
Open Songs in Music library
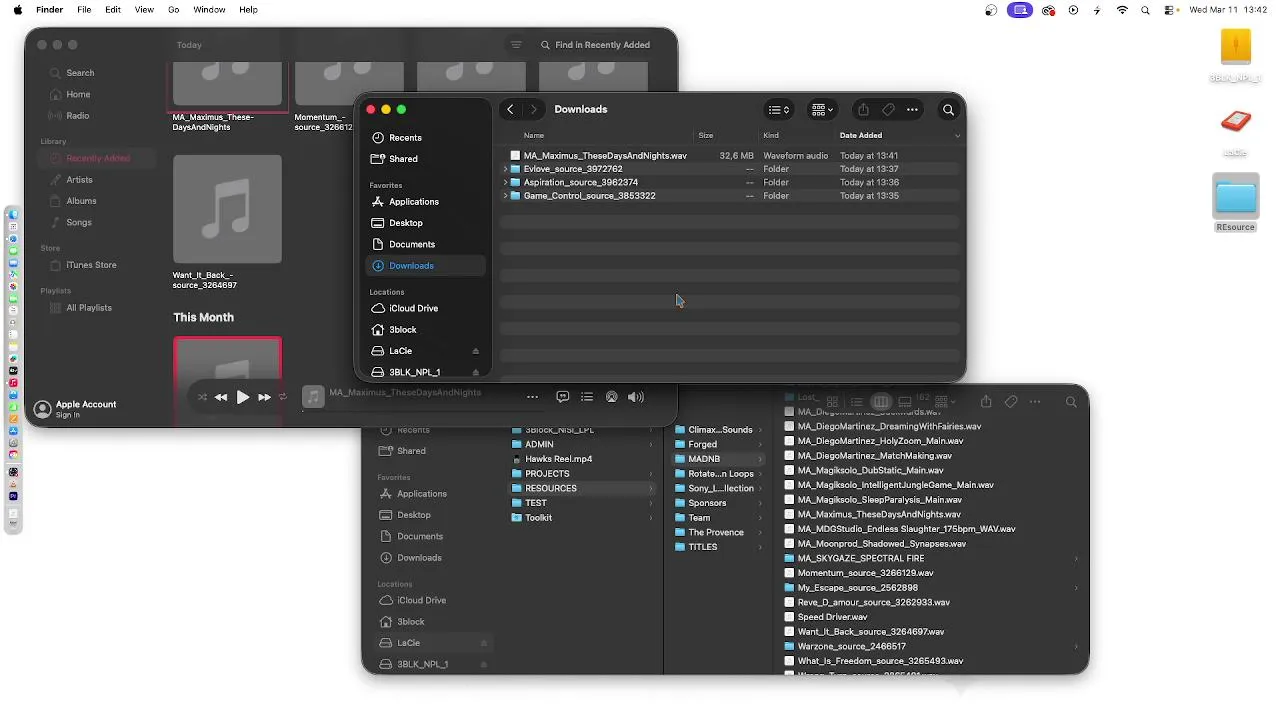pos(79,222)
